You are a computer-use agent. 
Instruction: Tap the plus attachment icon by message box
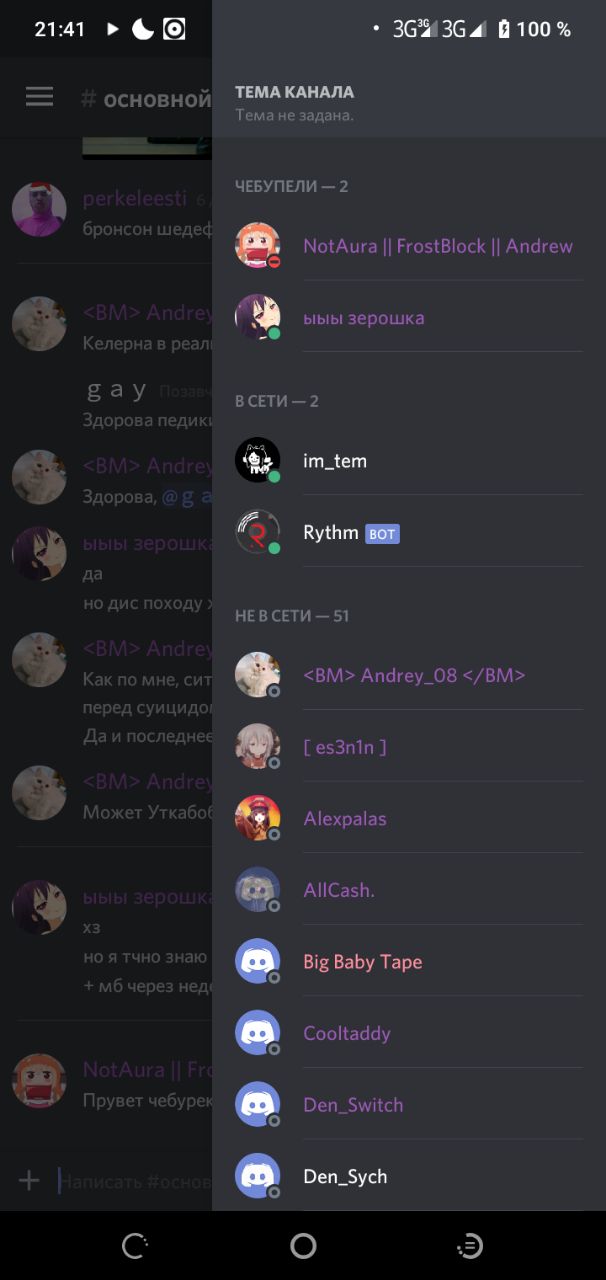point(29,1181)
